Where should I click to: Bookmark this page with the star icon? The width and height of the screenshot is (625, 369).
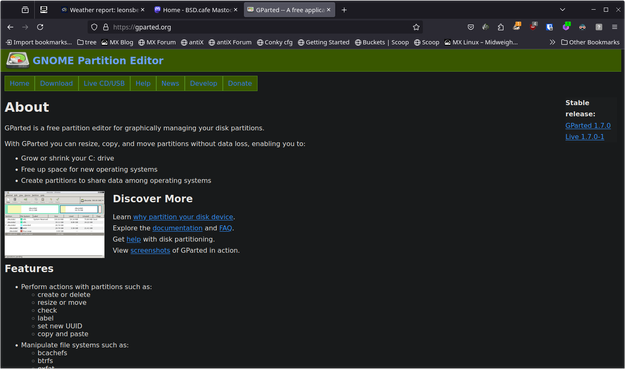416,27
